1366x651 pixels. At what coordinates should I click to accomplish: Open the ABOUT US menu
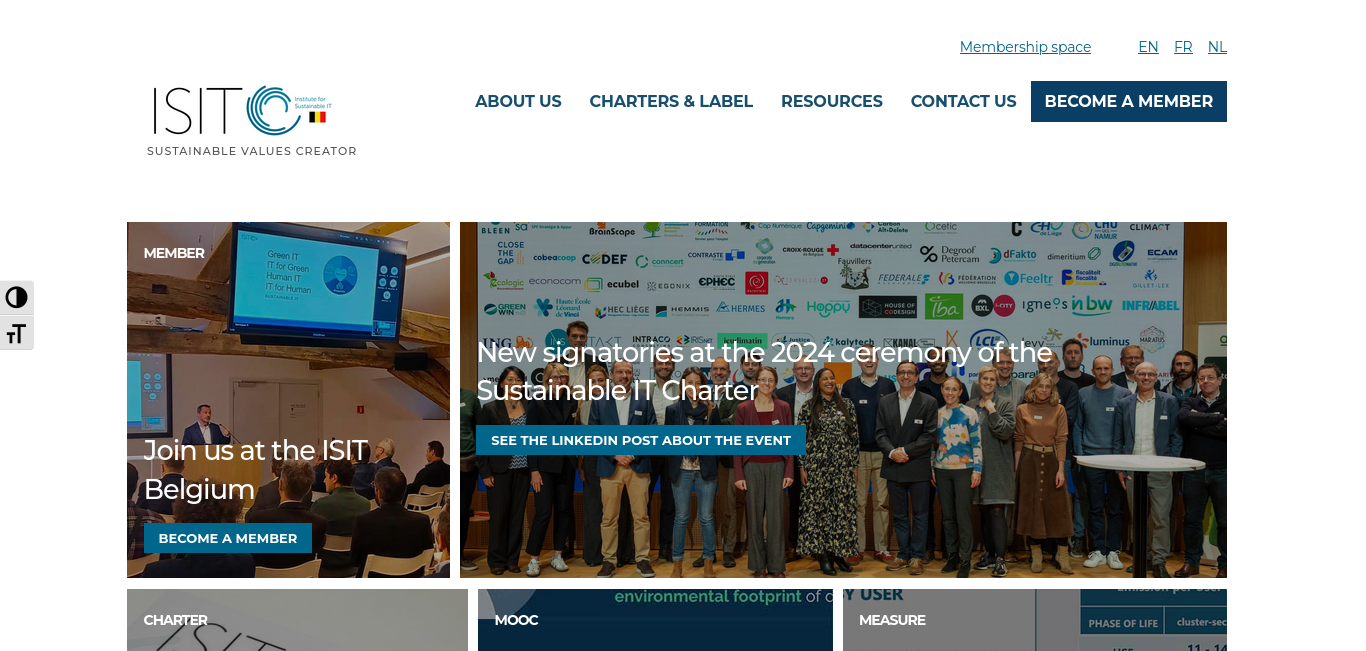(x=518, y=101)
